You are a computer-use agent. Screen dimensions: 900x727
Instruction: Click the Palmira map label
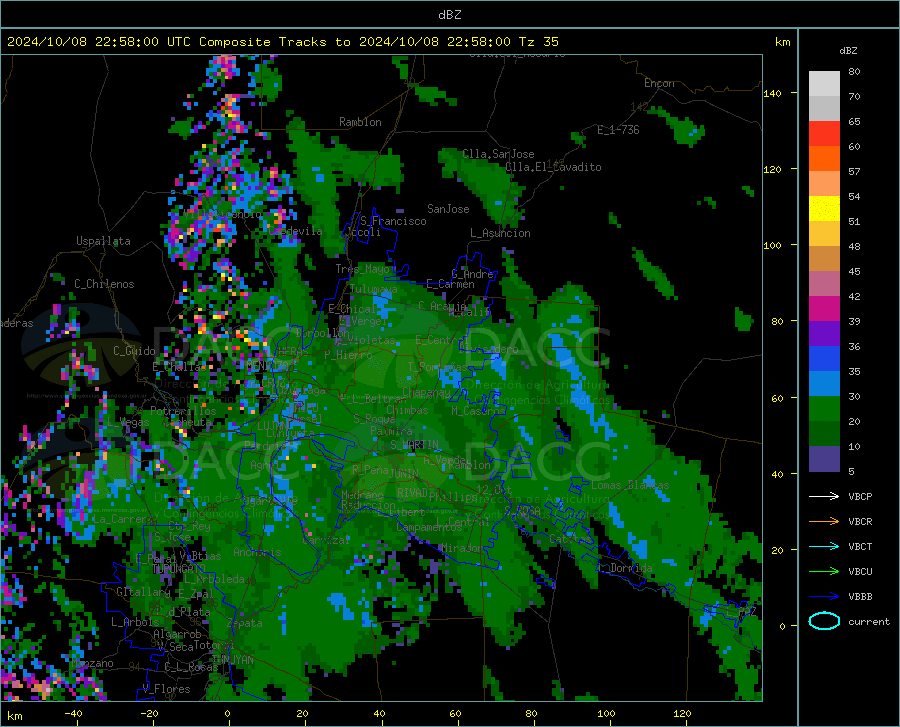click(391, 431)
